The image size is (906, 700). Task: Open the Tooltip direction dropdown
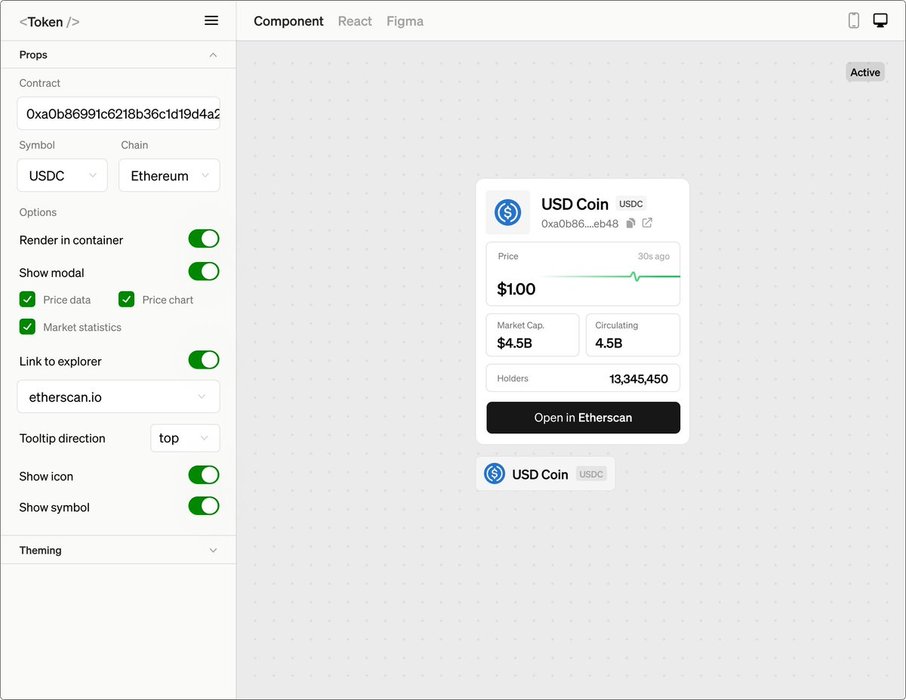point(185,438)
